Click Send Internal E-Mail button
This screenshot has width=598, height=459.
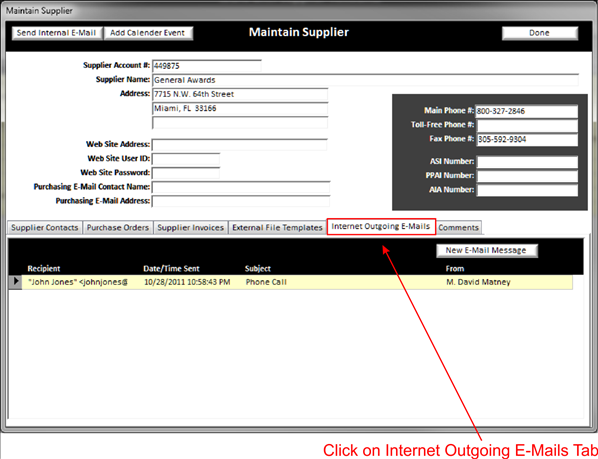click(57, 33)
